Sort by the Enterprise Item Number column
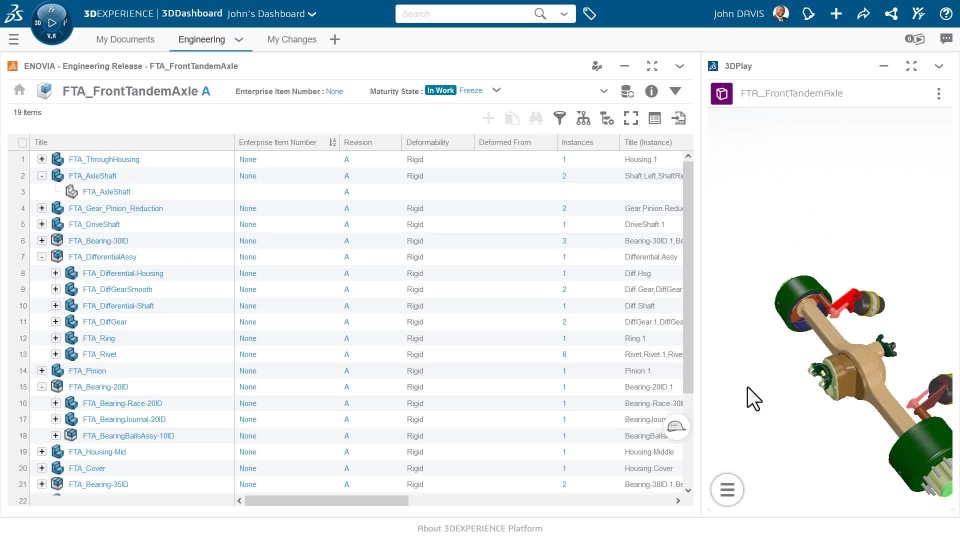This screenshot has height=540, width=960. pos(277,142)
